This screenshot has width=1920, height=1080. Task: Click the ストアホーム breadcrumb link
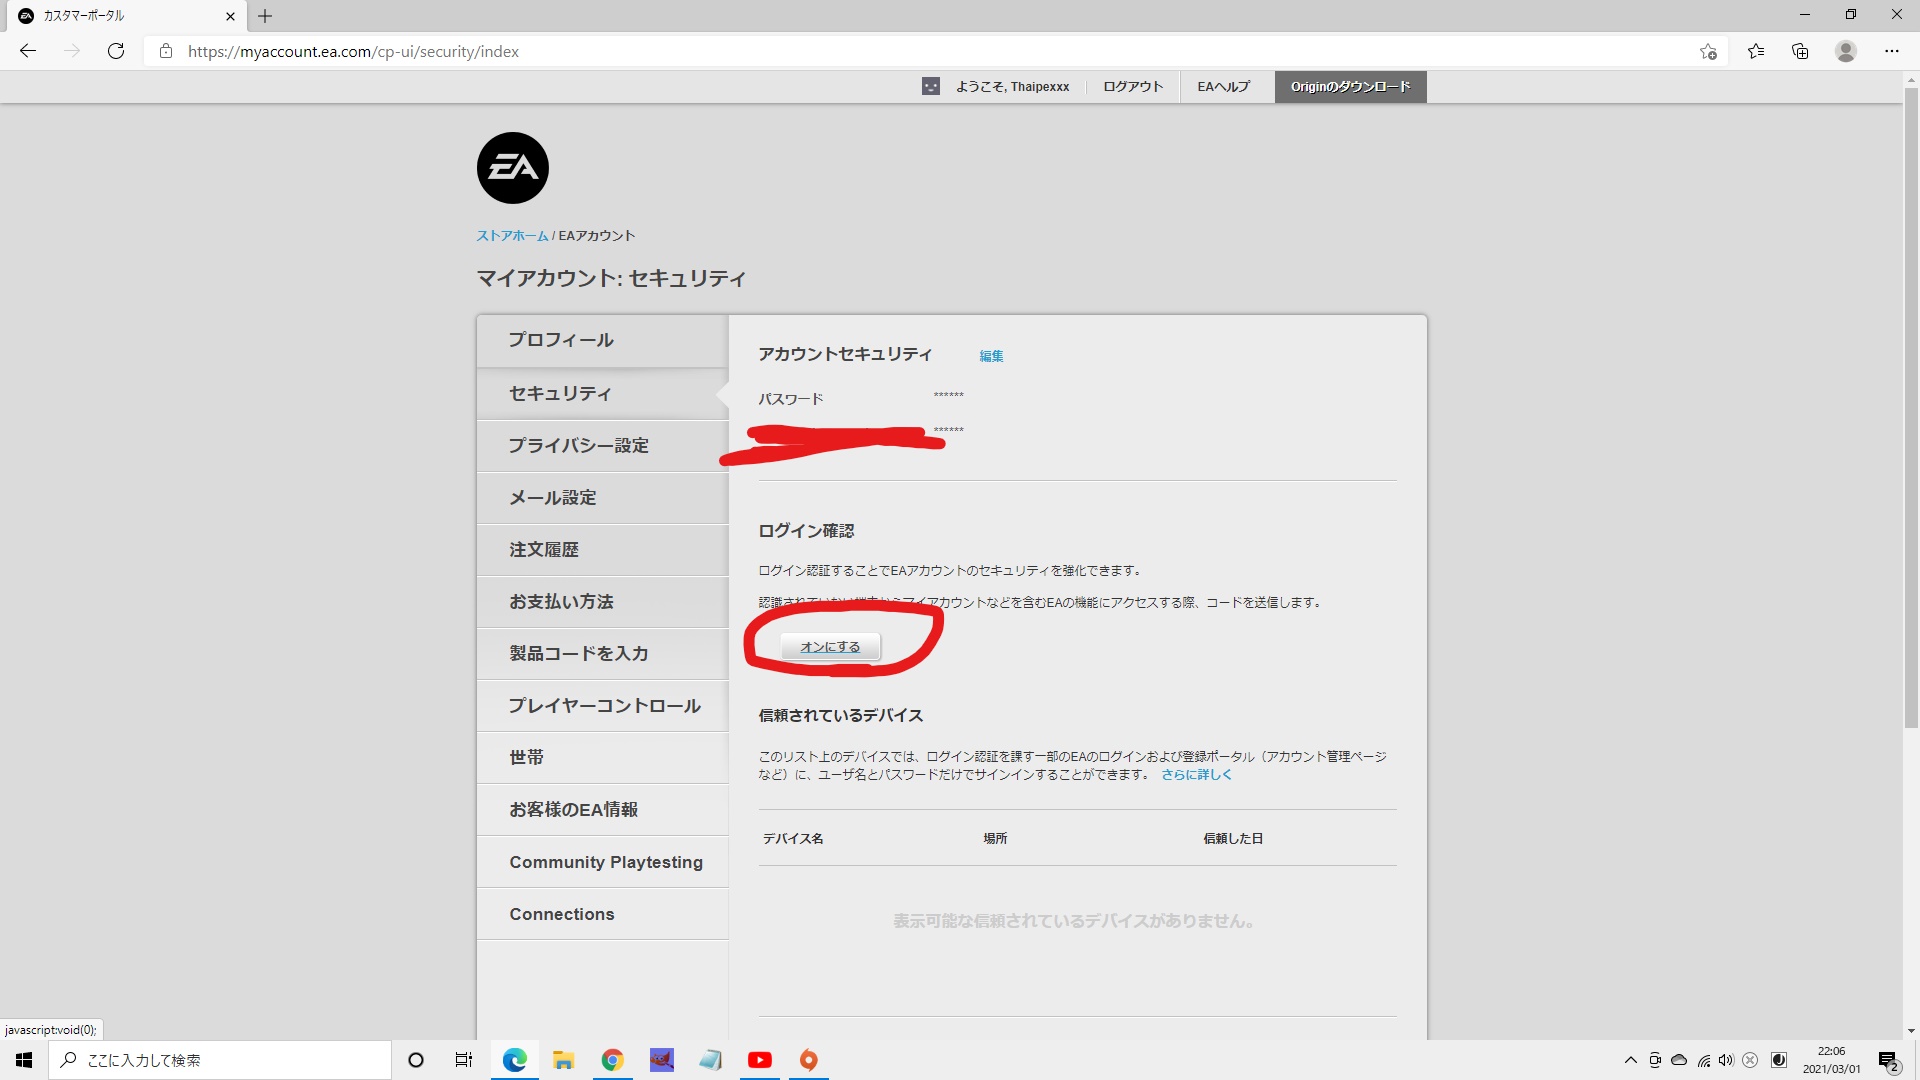512,236
